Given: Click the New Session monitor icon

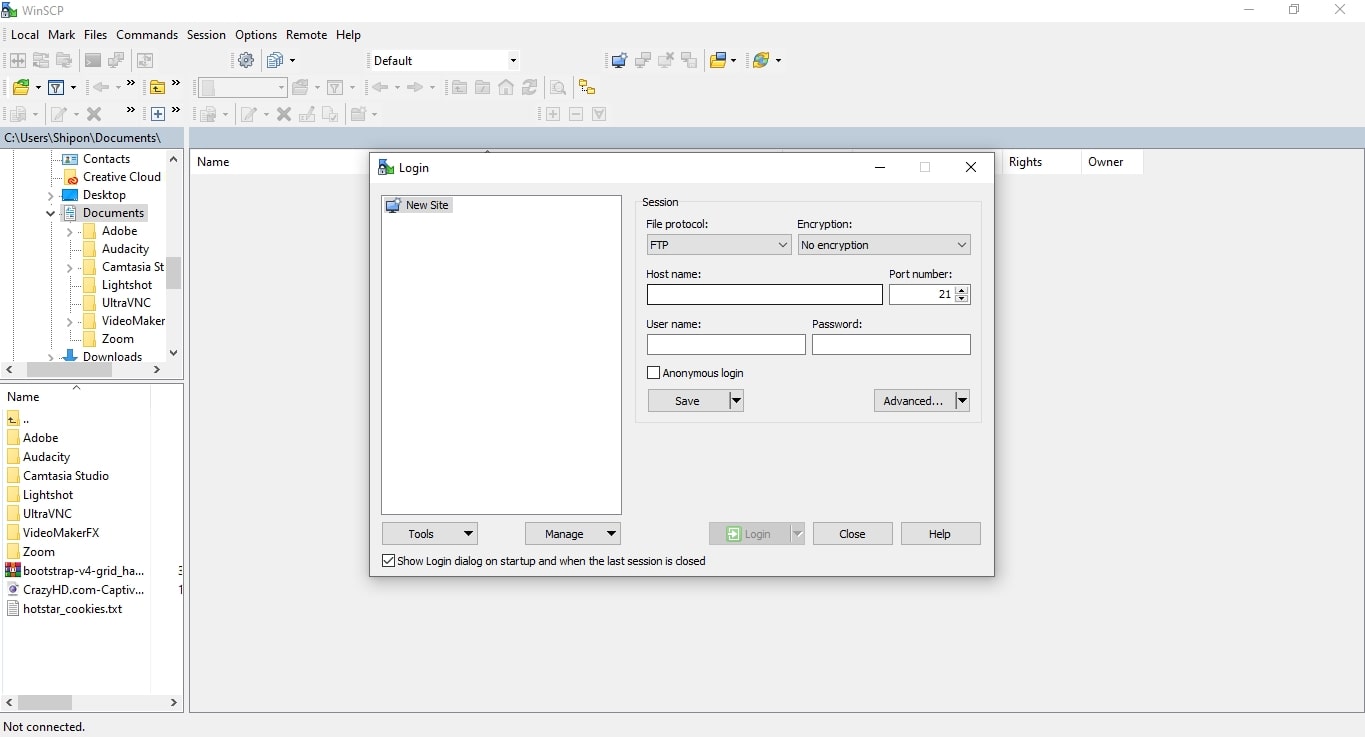Looking at the screenshot, I should pyautogui.click(x=619, y=60).
